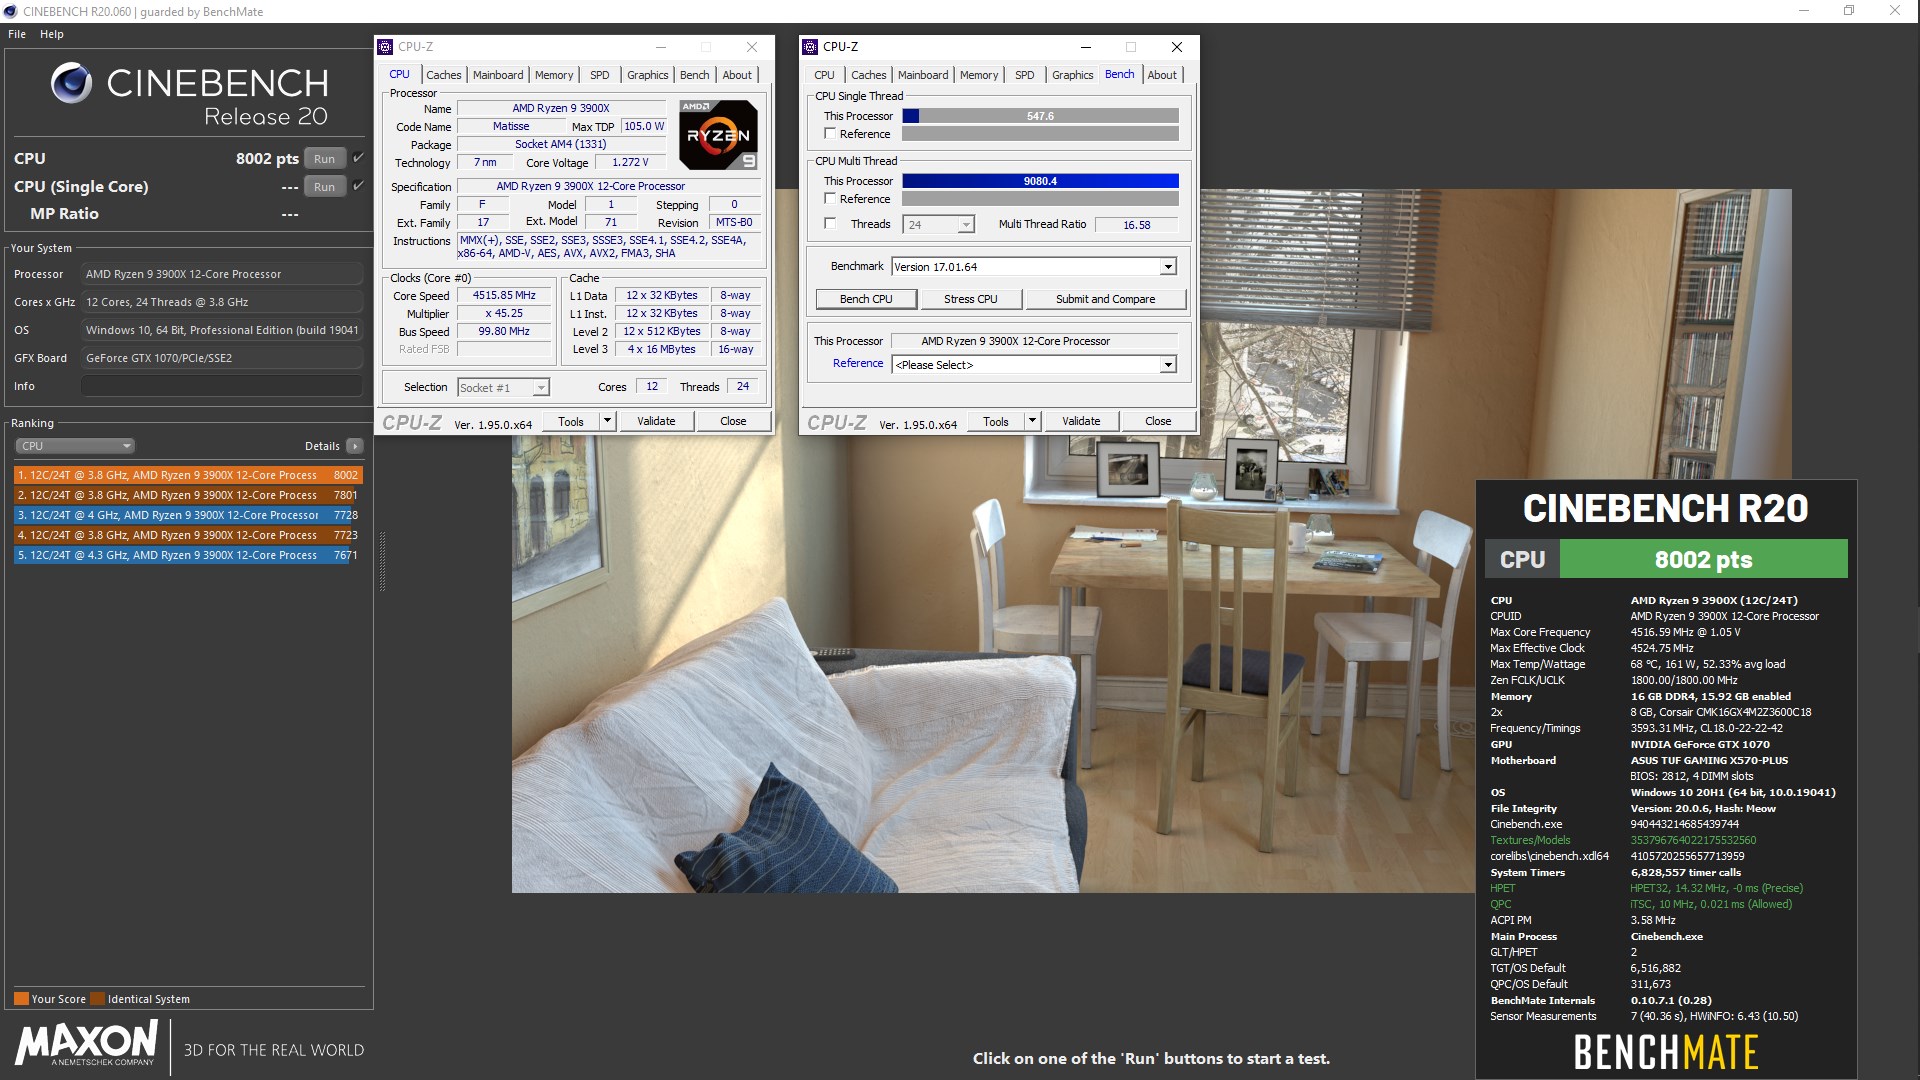
Task: Minimize the right CPU-Z window
Action: pyautogui.click(x=1085, y=47)
